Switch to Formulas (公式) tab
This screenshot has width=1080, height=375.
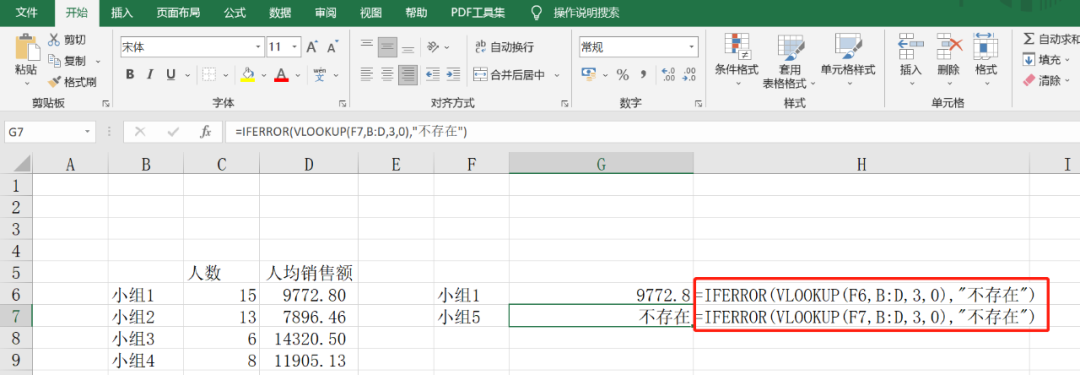[235, 12]
